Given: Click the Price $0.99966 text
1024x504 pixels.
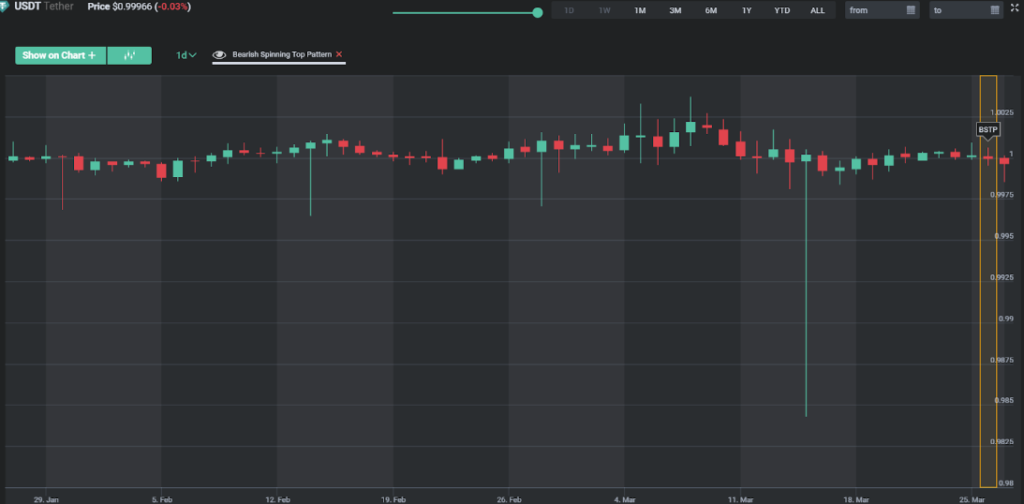Looking at the screenshot, I should [120, 7].
